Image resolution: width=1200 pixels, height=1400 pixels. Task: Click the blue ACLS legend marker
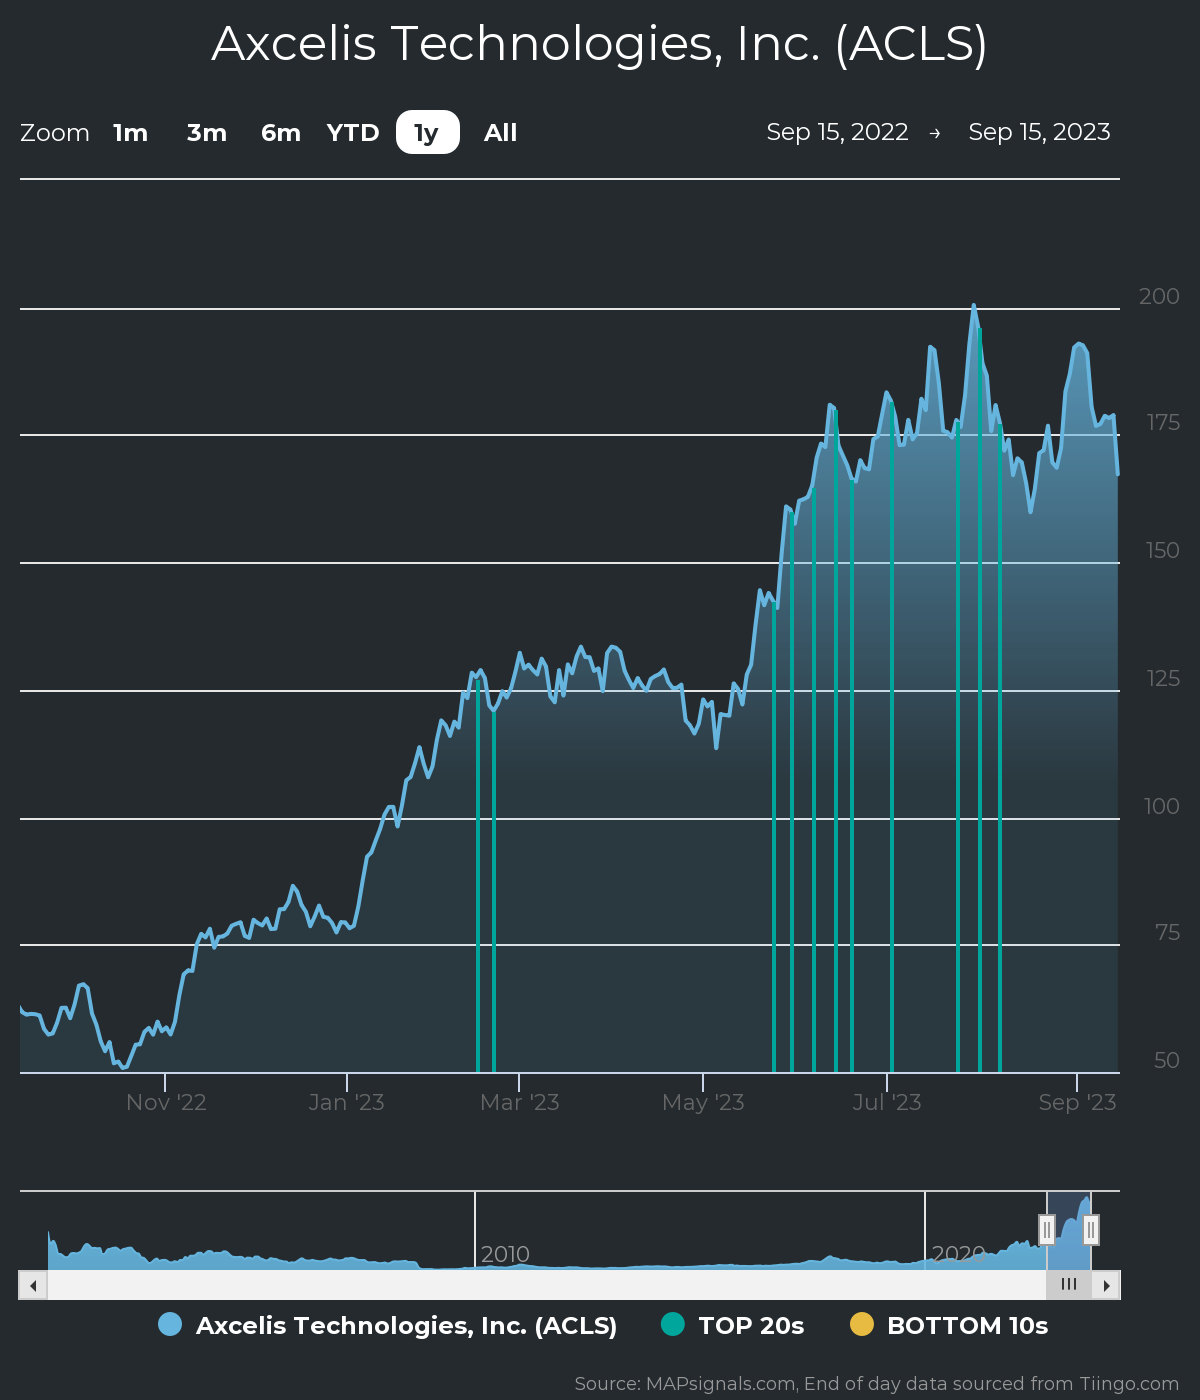[x=170, y=1324]
